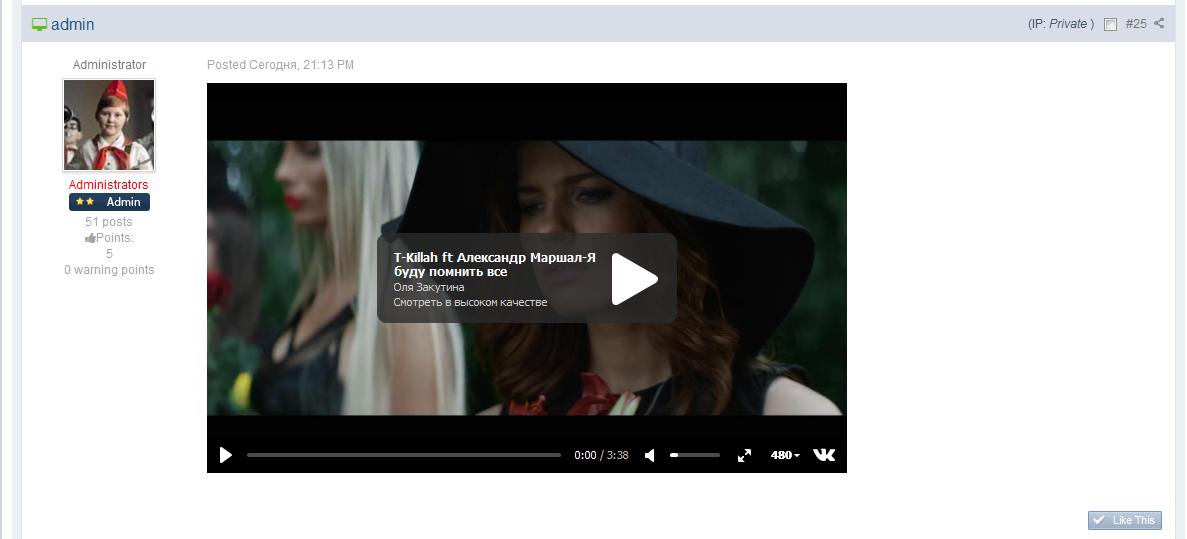Open the 480 video quality dropdown
This screenshot has width=1187, height=539.
click(785, 456)
